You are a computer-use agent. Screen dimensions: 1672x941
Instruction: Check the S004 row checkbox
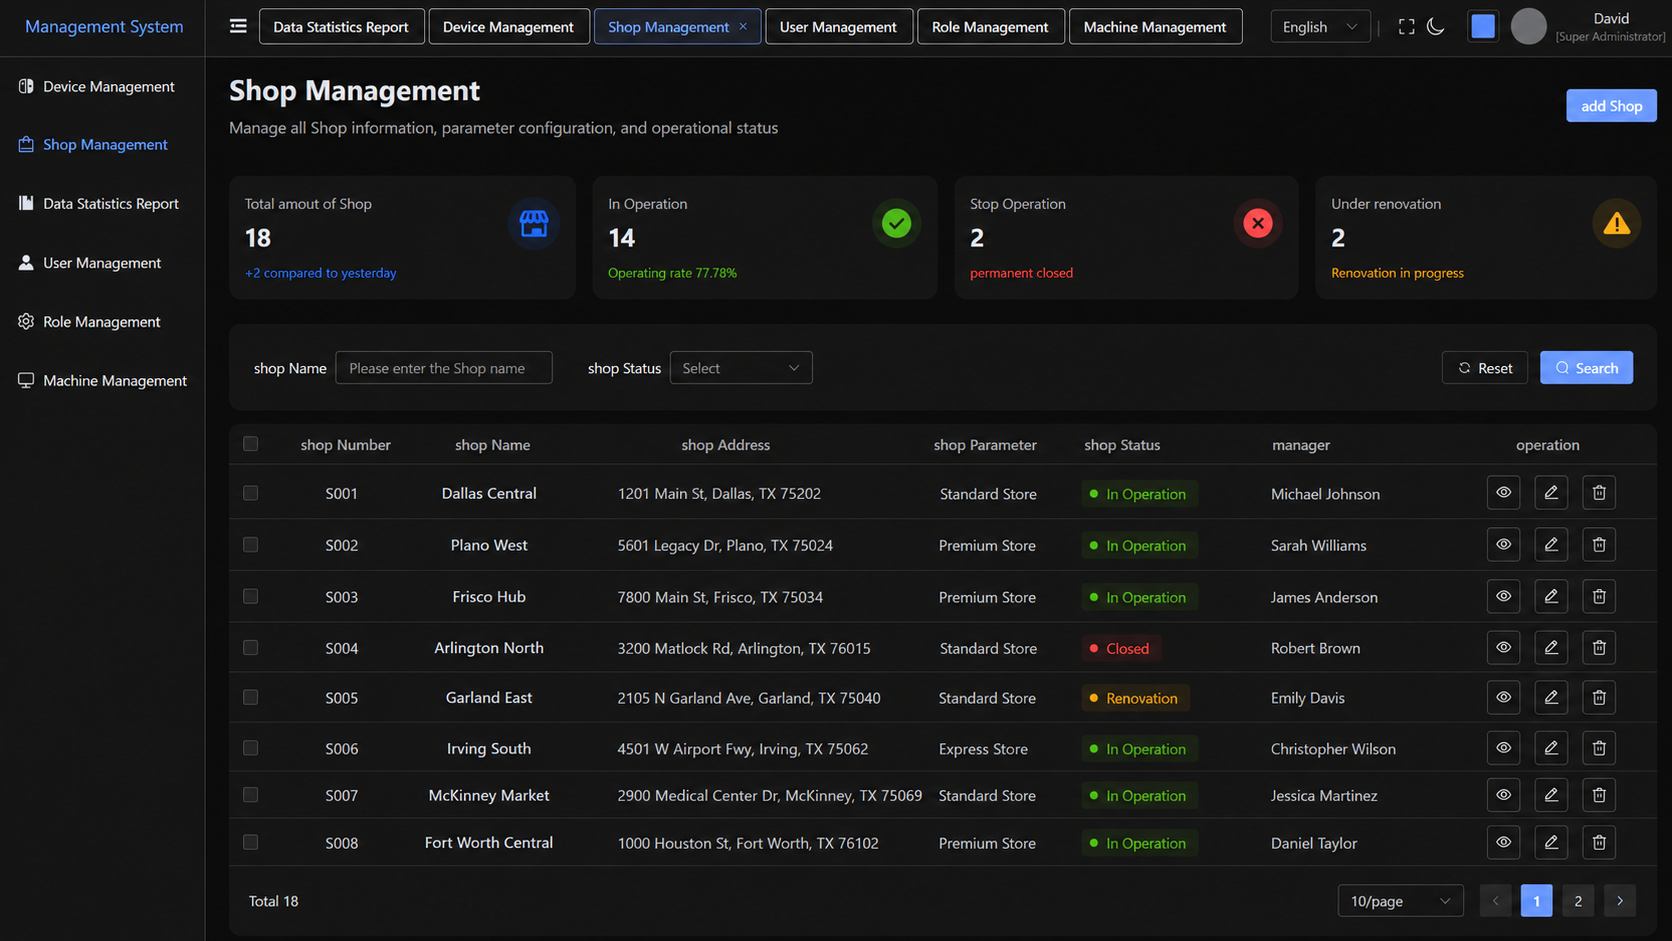pyautogui.click(x=250, y=648)
